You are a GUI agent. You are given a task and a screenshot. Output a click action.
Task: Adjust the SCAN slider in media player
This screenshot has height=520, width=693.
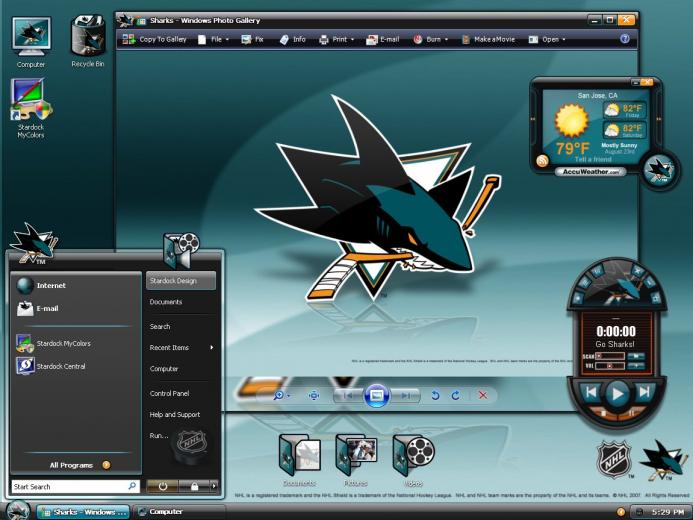(x=610, y=356)
